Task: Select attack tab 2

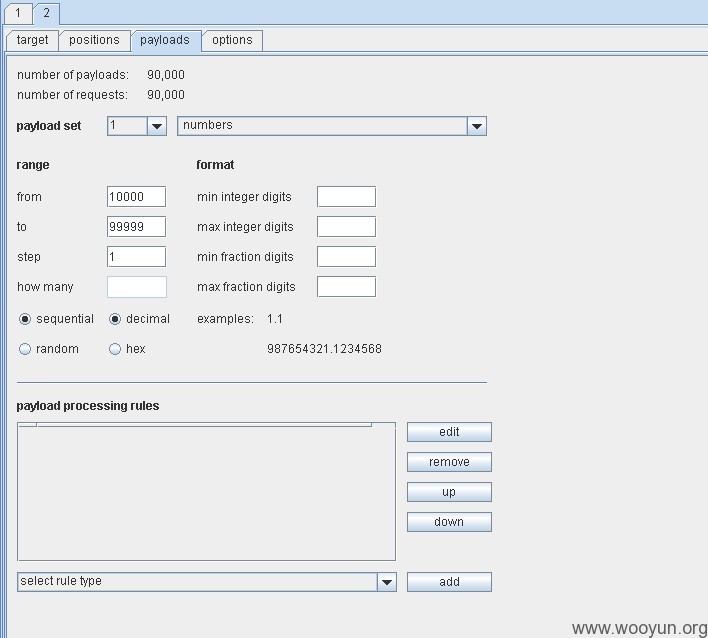Action: point(46,13)
